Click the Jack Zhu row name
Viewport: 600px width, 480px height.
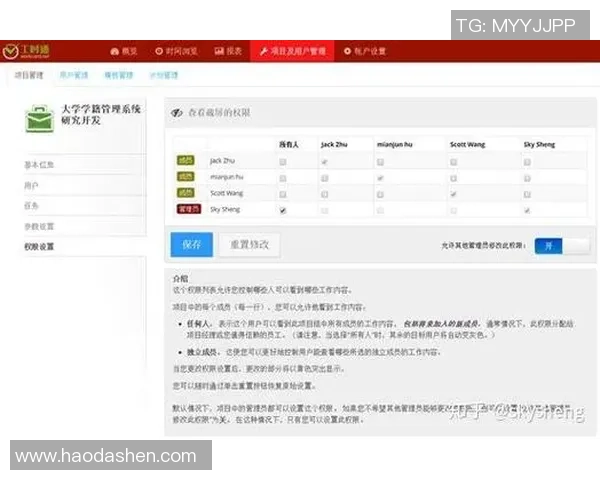[x=222, y=160]
